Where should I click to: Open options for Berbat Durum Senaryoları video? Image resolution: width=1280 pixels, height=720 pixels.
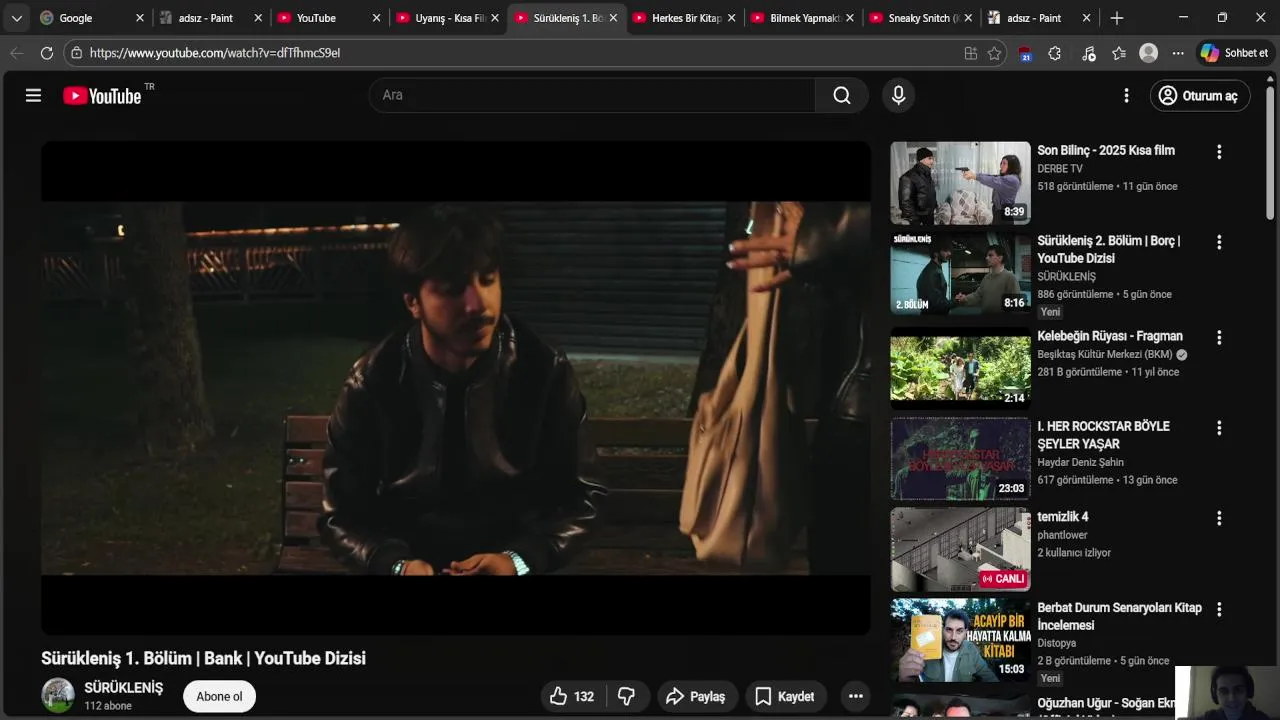coord(1218,609)
